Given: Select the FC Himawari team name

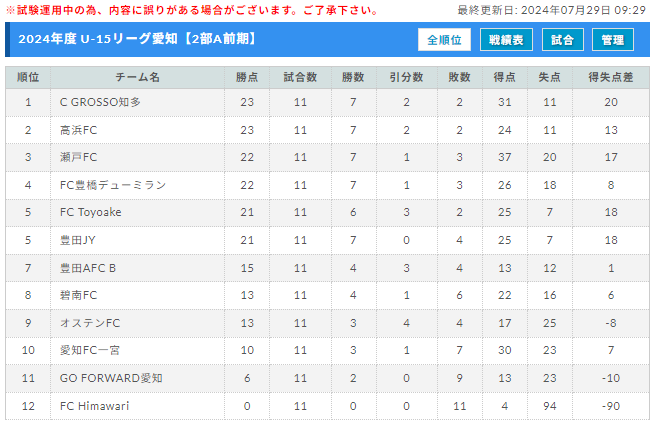Looking at the screenshot, I should [95, 406].
